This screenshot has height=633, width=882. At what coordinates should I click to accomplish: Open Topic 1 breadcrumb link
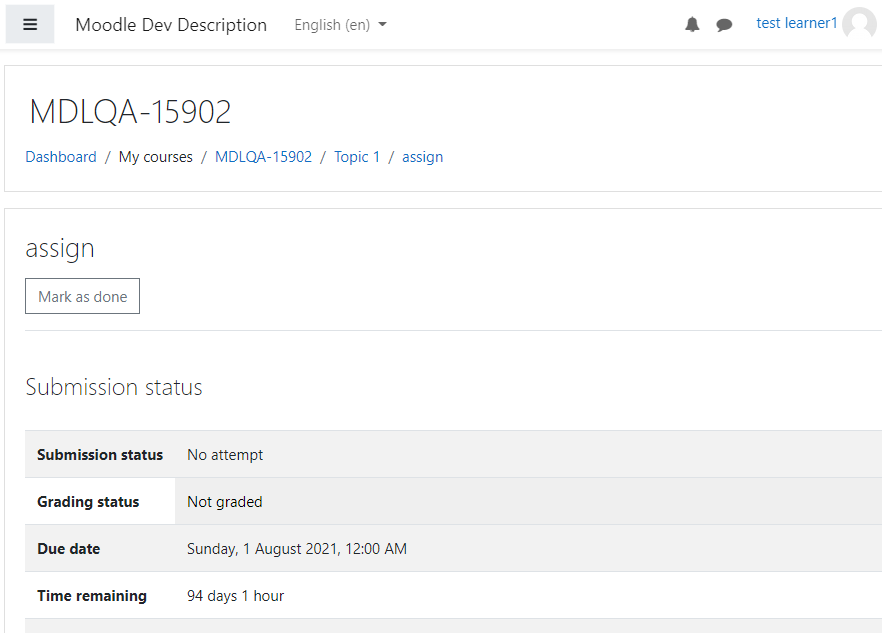(x=357, y=156)
